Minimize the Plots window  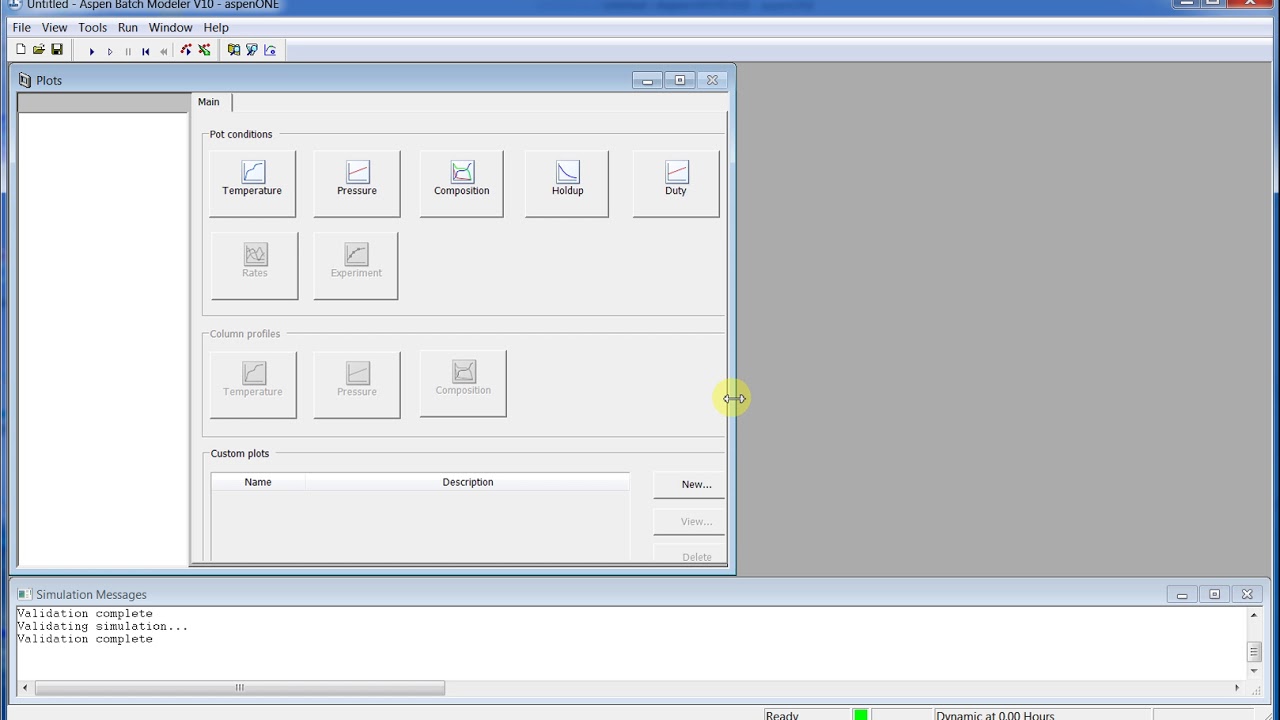(647, 80)
